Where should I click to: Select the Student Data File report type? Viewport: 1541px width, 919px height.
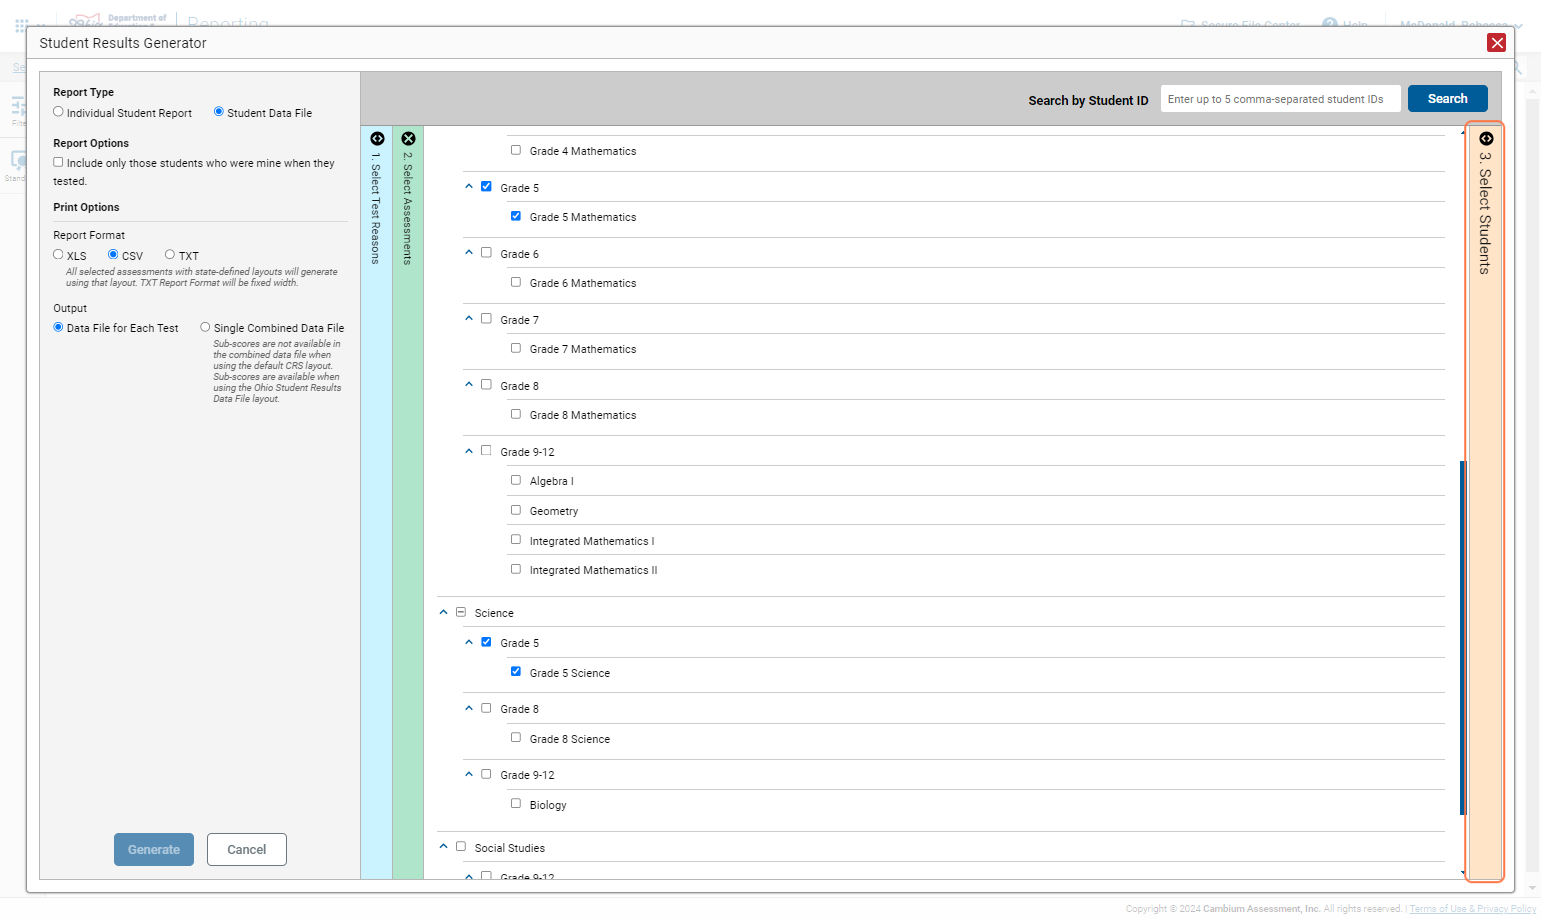[x=218, y=112]
